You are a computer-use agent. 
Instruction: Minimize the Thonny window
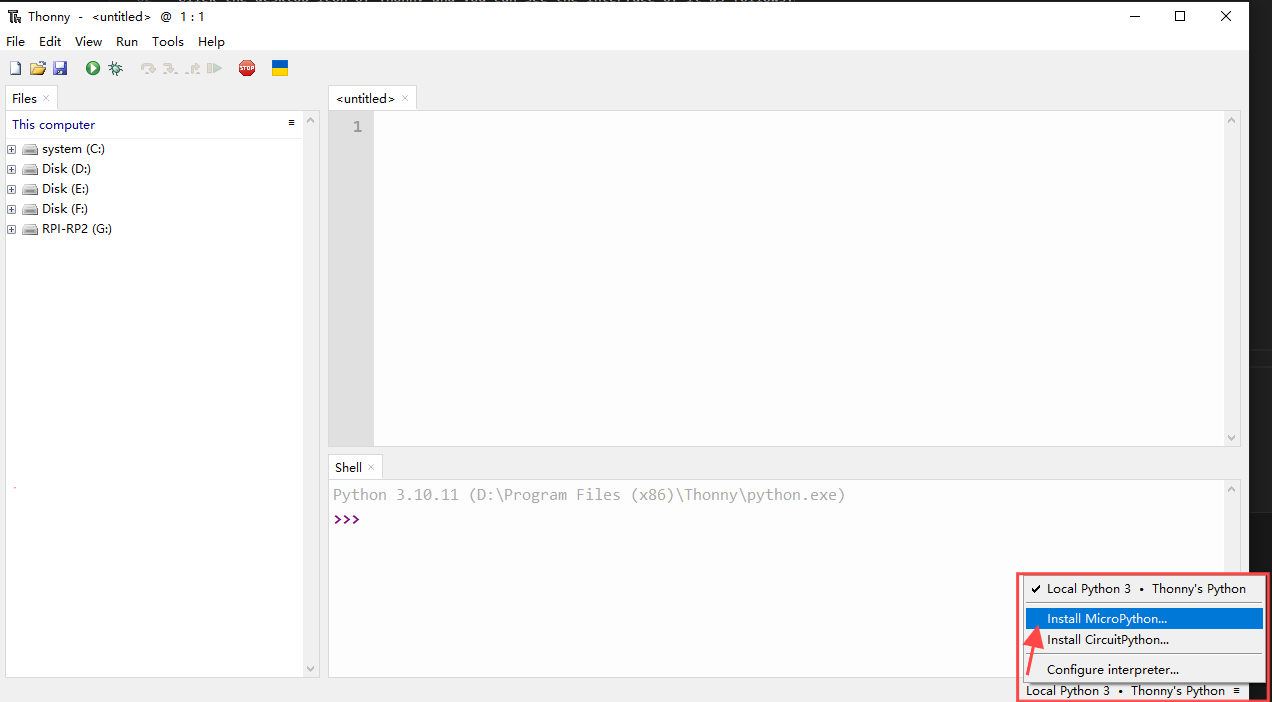pyautogui.click(x=1134, y=16)
